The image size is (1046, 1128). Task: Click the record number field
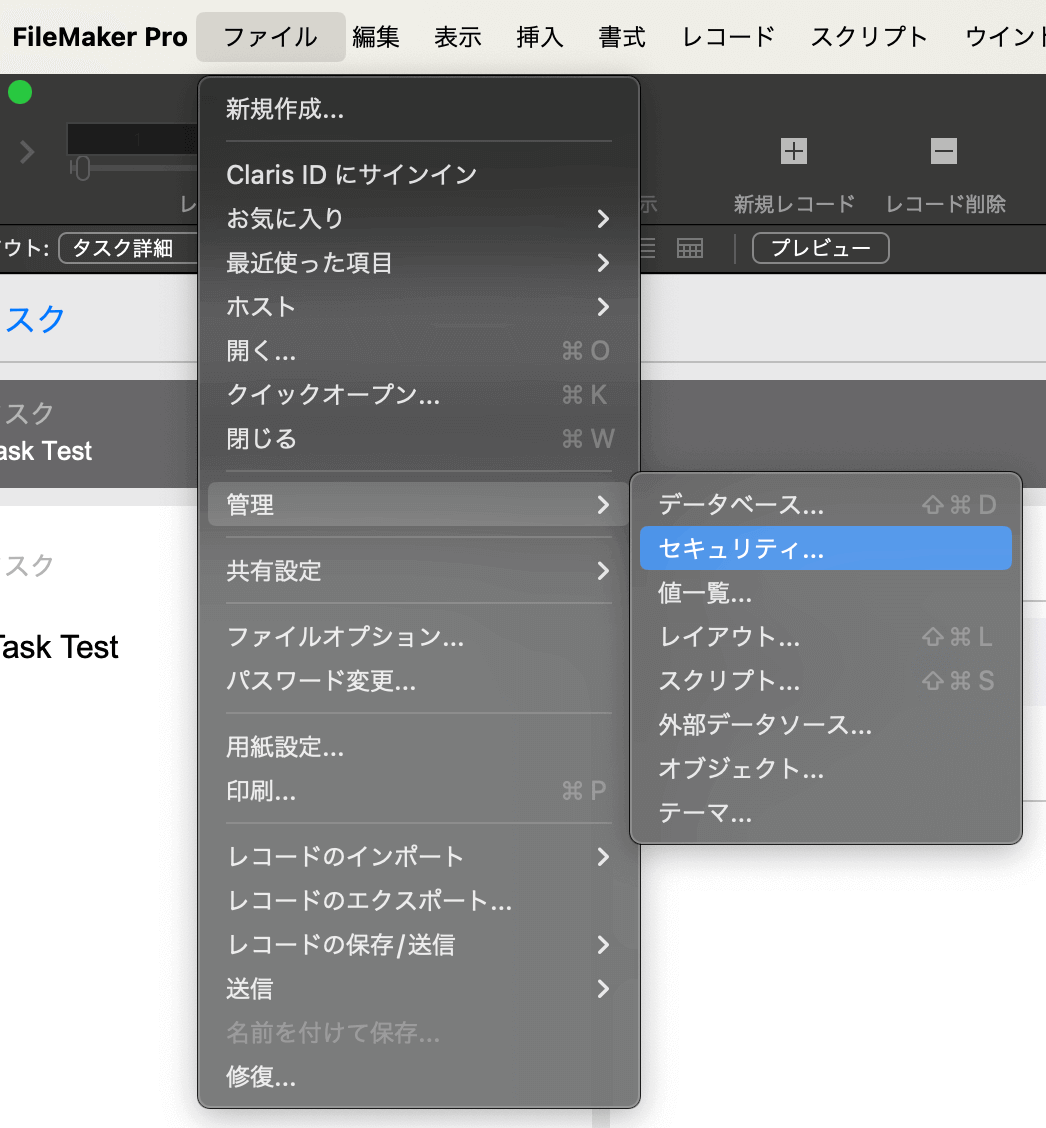pyautogui.click(x=132, y=139)
